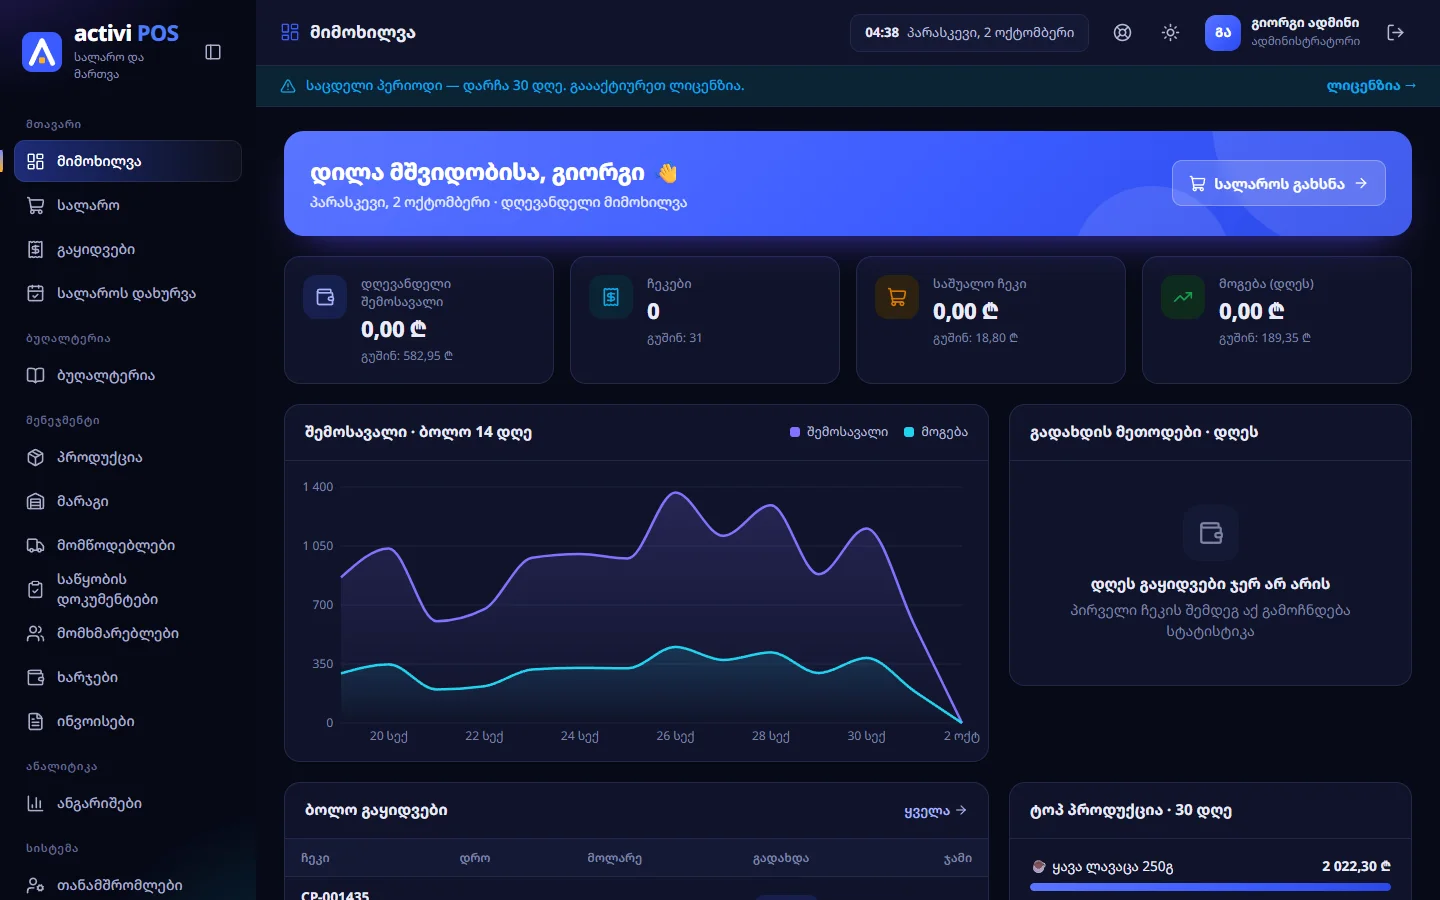Open the სალარო cart menu item
Image resolution: width=1440 pixels, height=900 pixels.
[128, 205]
